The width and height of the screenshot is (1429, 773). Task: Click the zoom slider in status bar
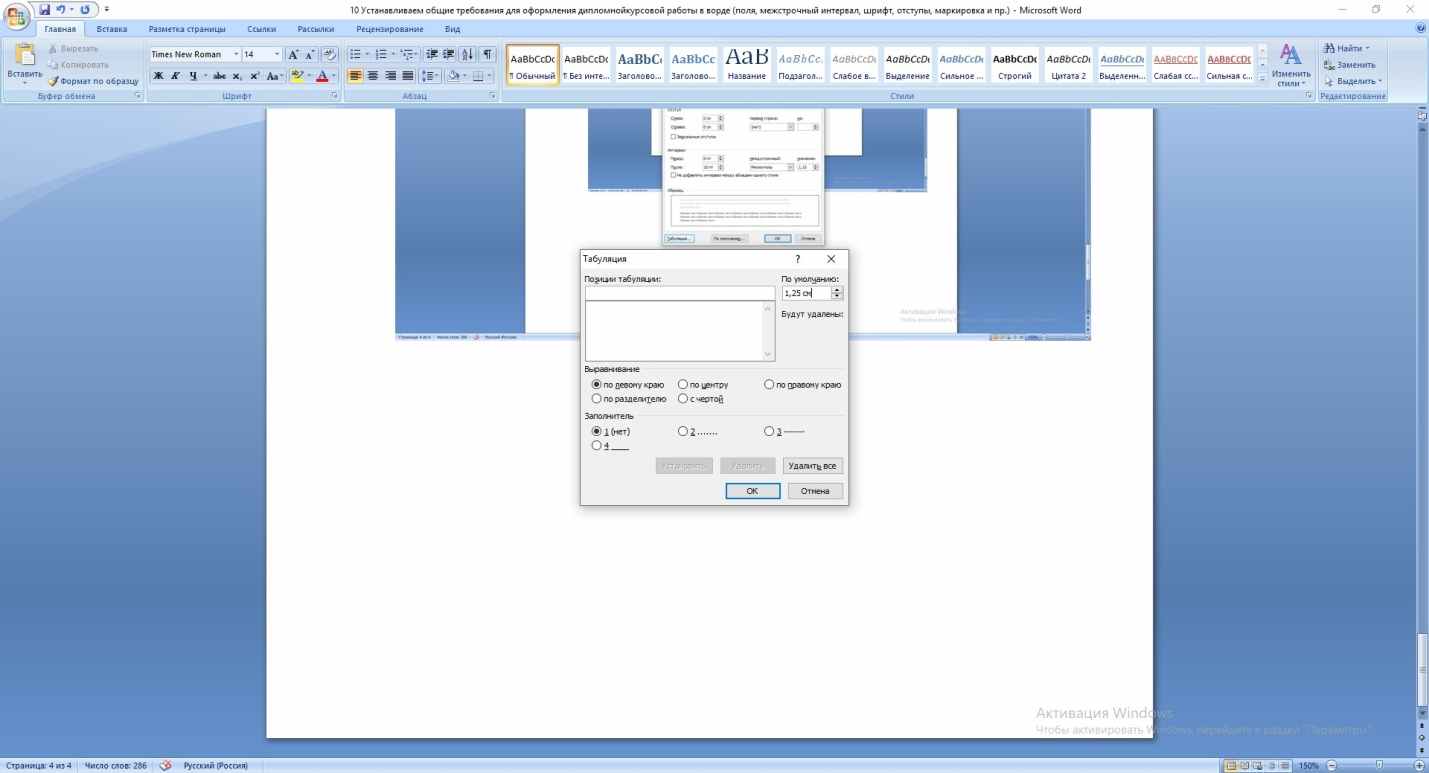point(1377,766)
